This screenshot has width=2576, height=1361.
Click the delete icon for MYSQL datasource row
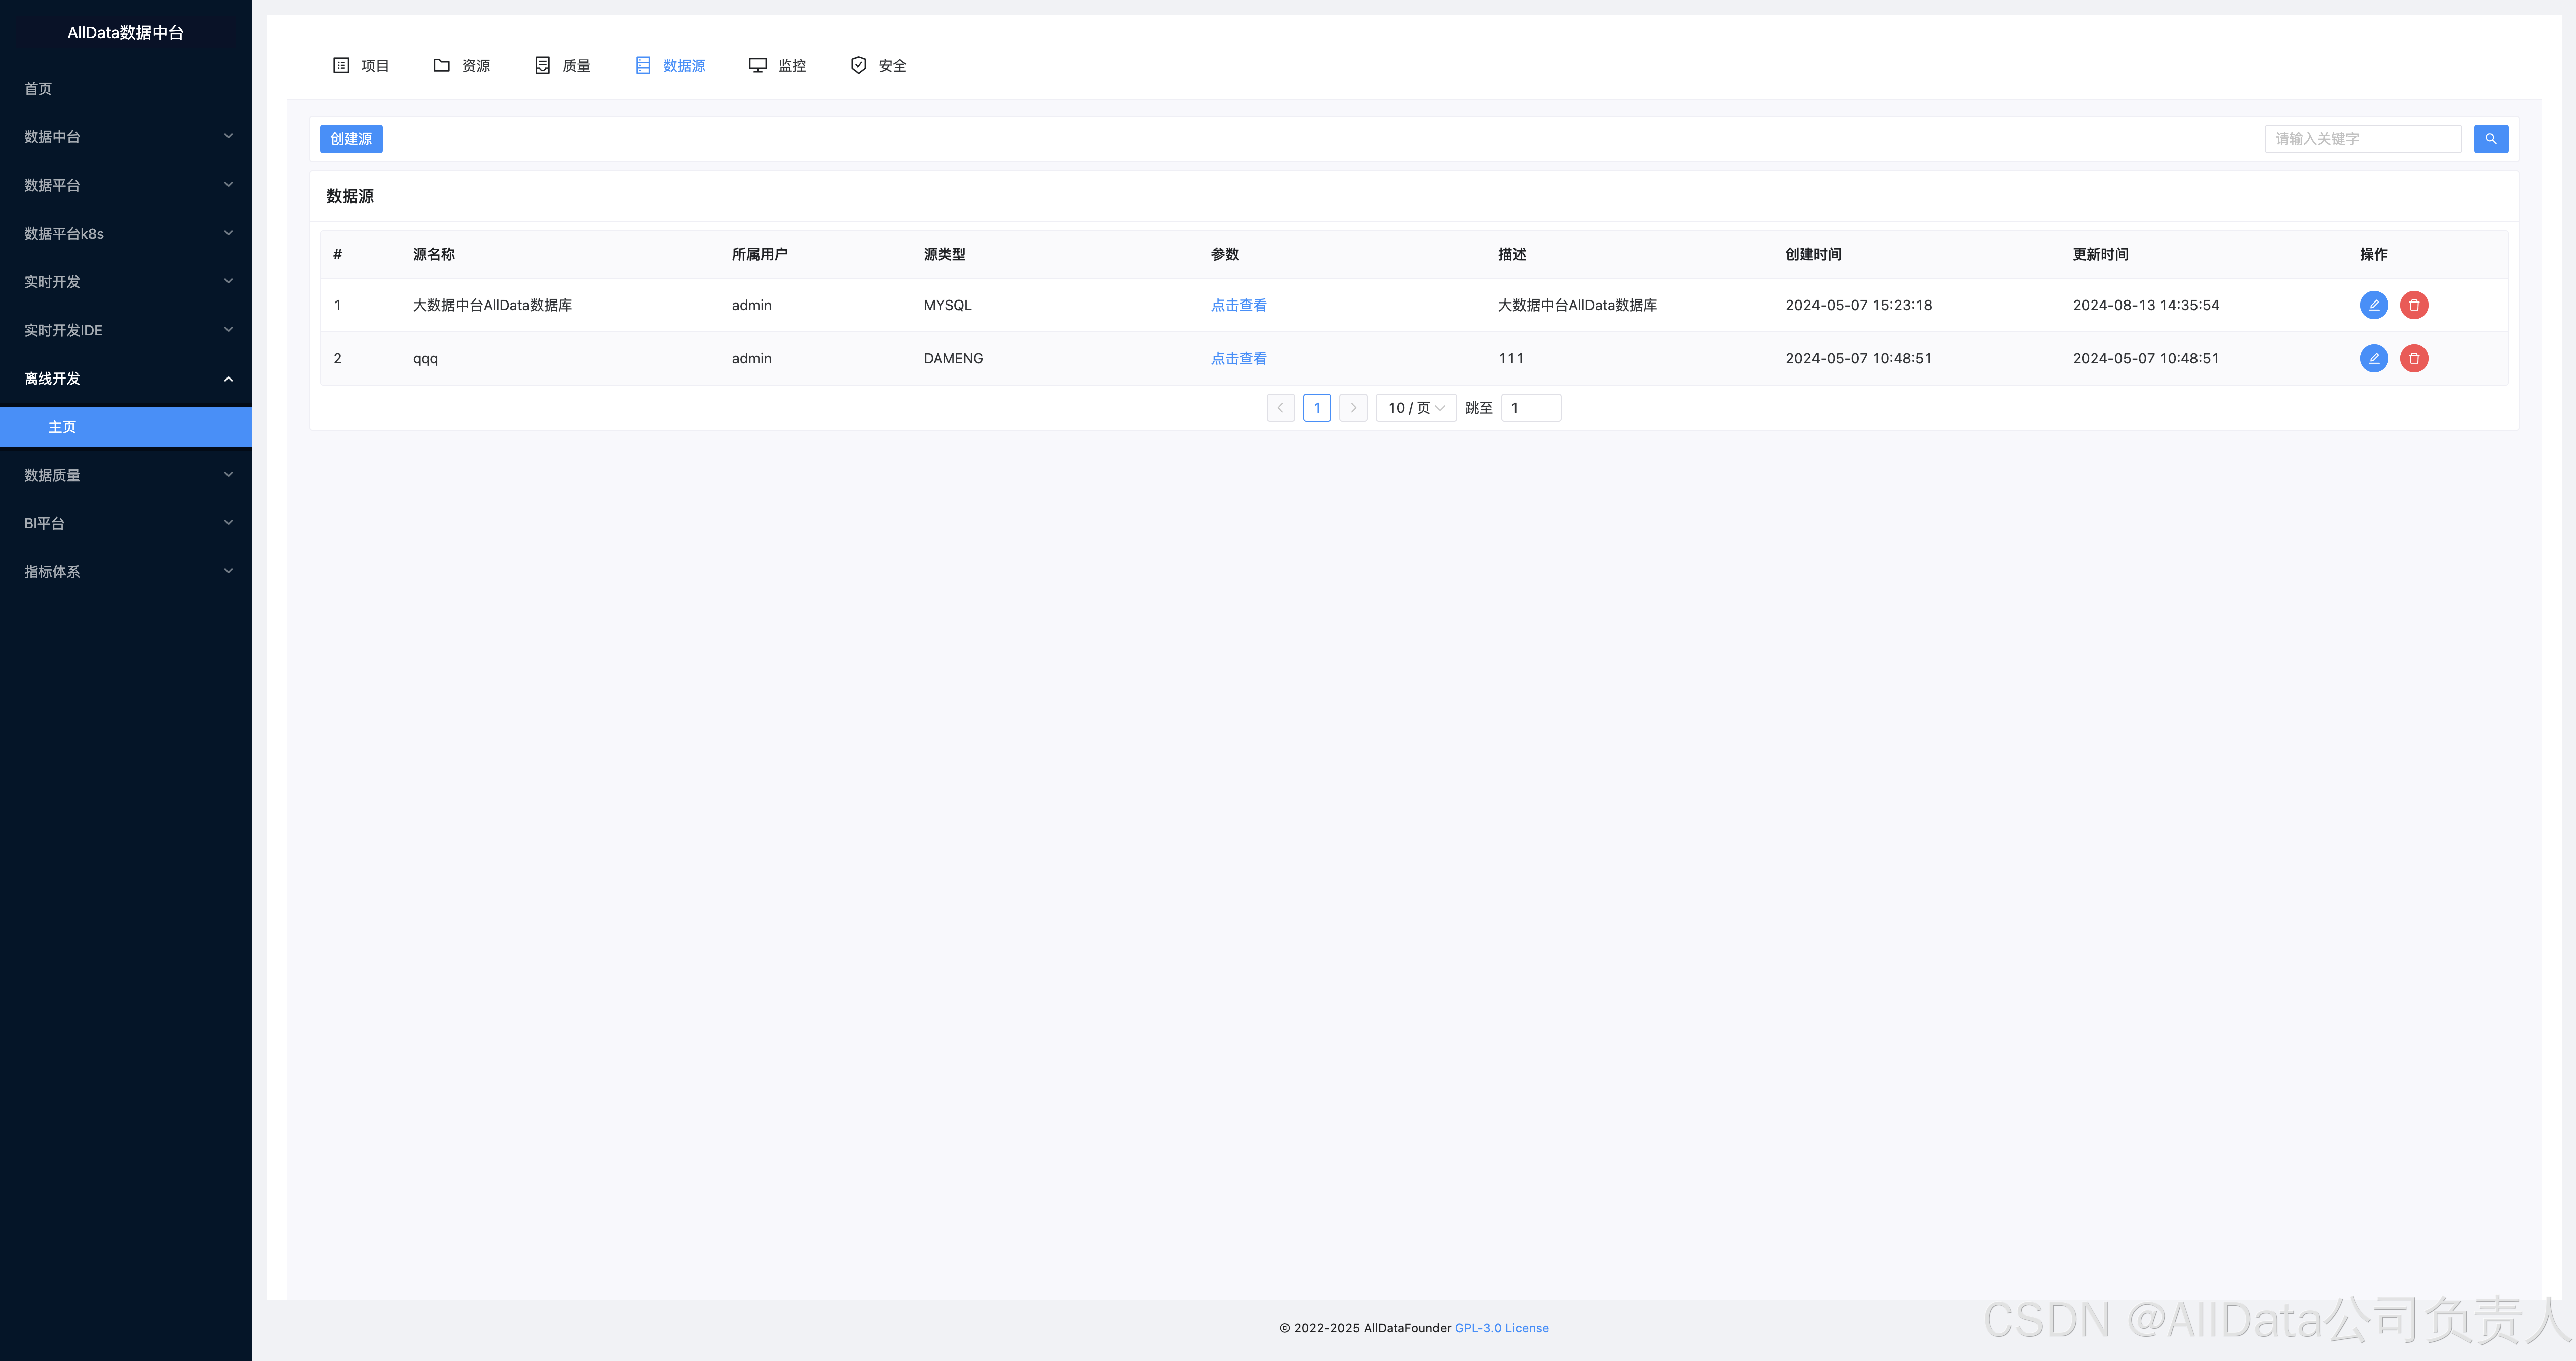coord(2413,305)
